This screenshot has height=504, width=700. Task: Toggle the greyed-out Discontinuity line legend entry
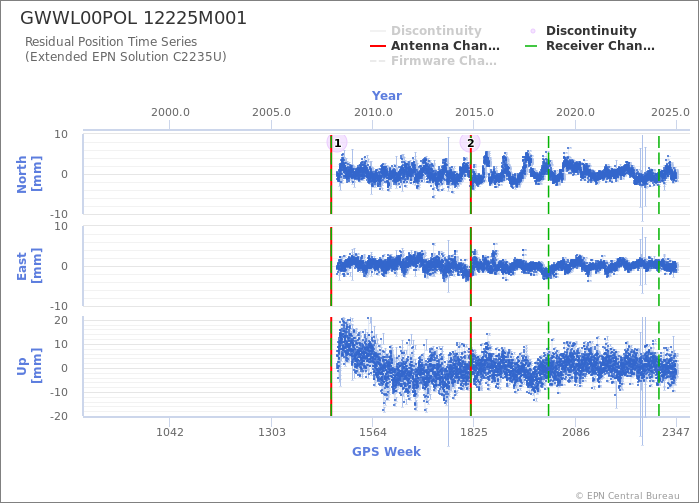[426, 31]
